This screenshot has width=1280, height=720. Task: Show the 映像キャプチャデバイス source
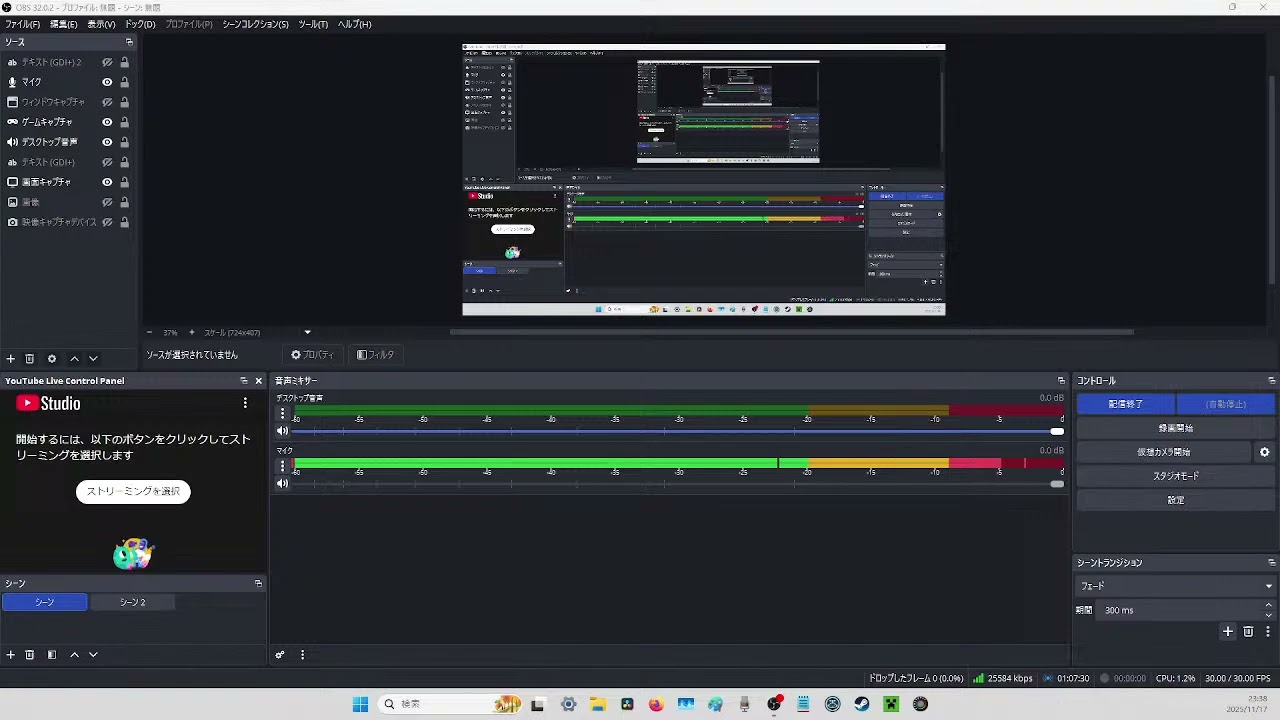click(107, 222)
